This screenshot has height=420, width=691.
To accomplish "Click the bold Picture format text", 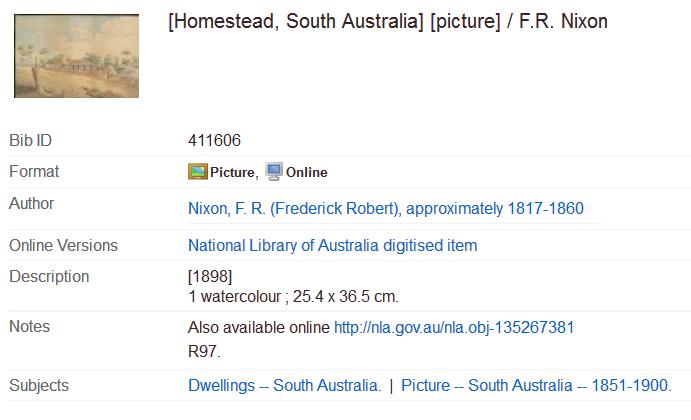I will [232, 173].
